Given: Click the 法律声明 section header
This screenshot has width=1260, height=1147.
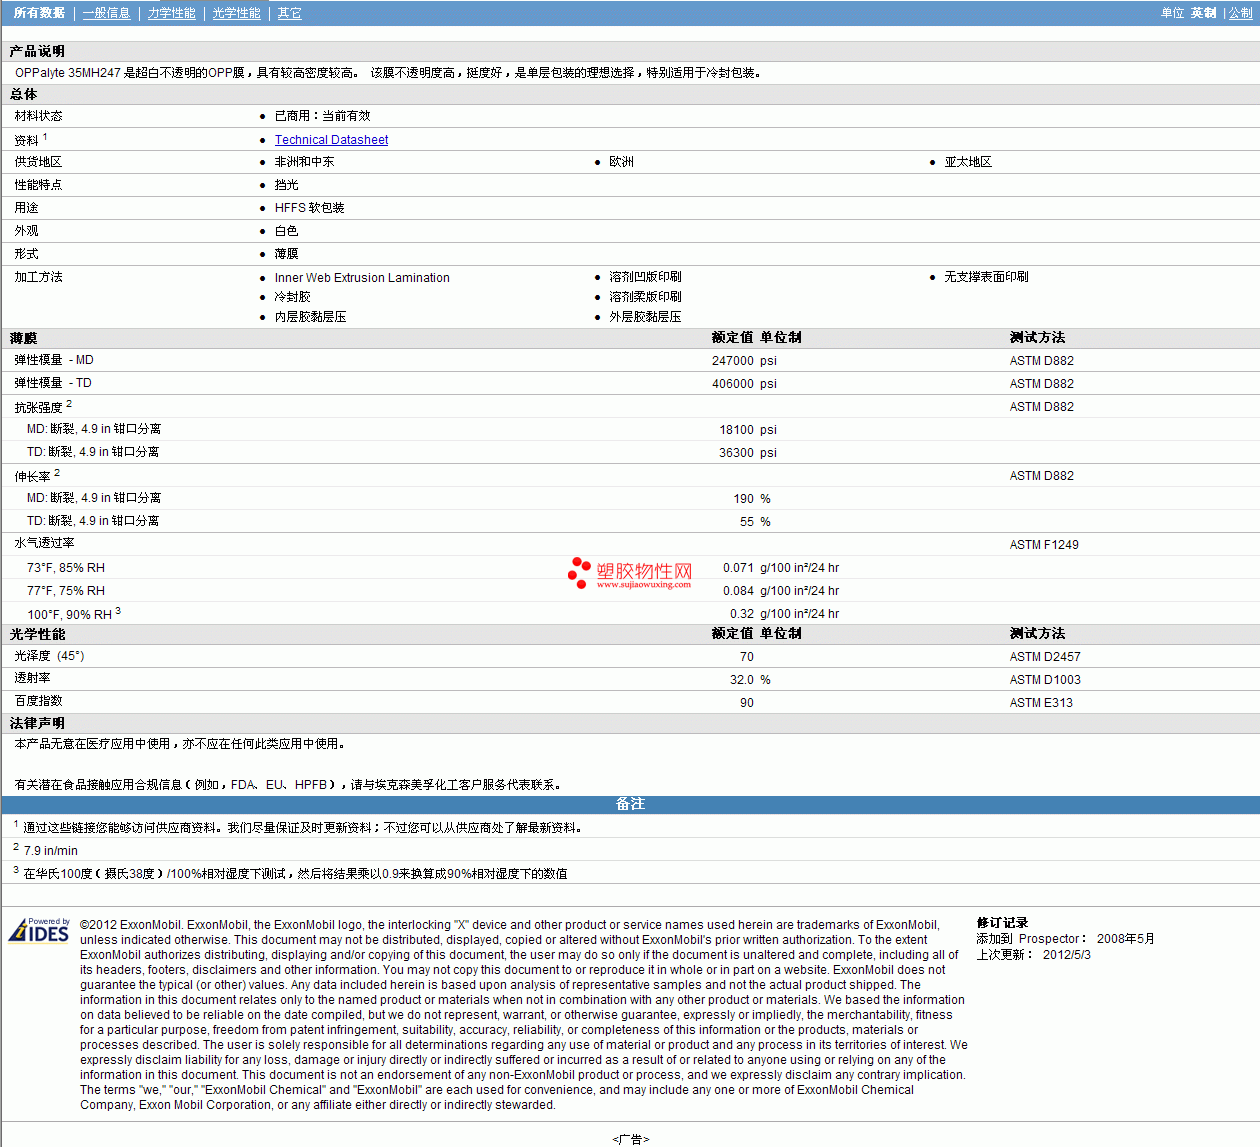Looking at the screenshot, I should [x=37, y=723].
